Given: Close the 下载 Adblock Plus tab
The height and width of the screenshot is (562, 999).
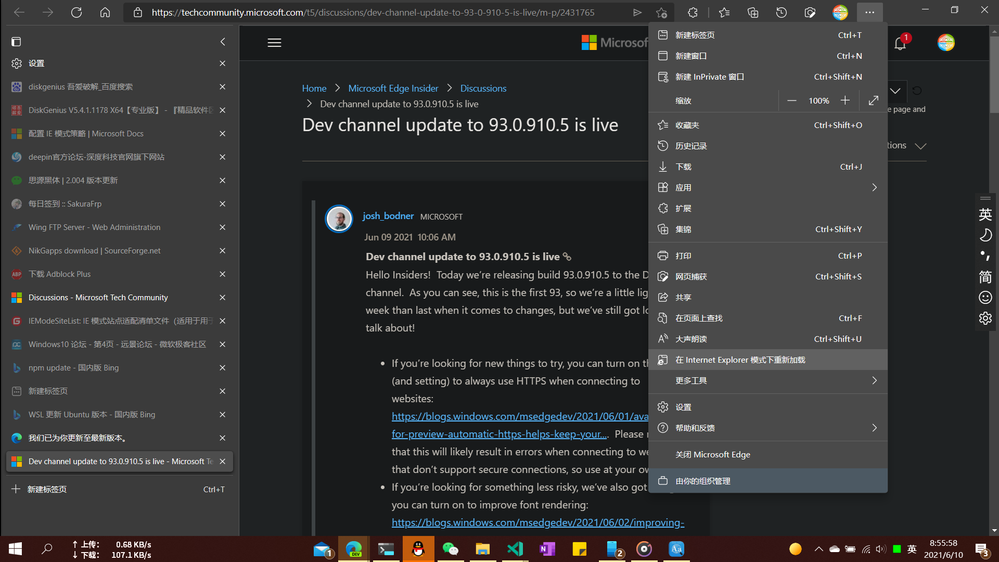Looking at the screenshot, I should click(x=222, y=274).
